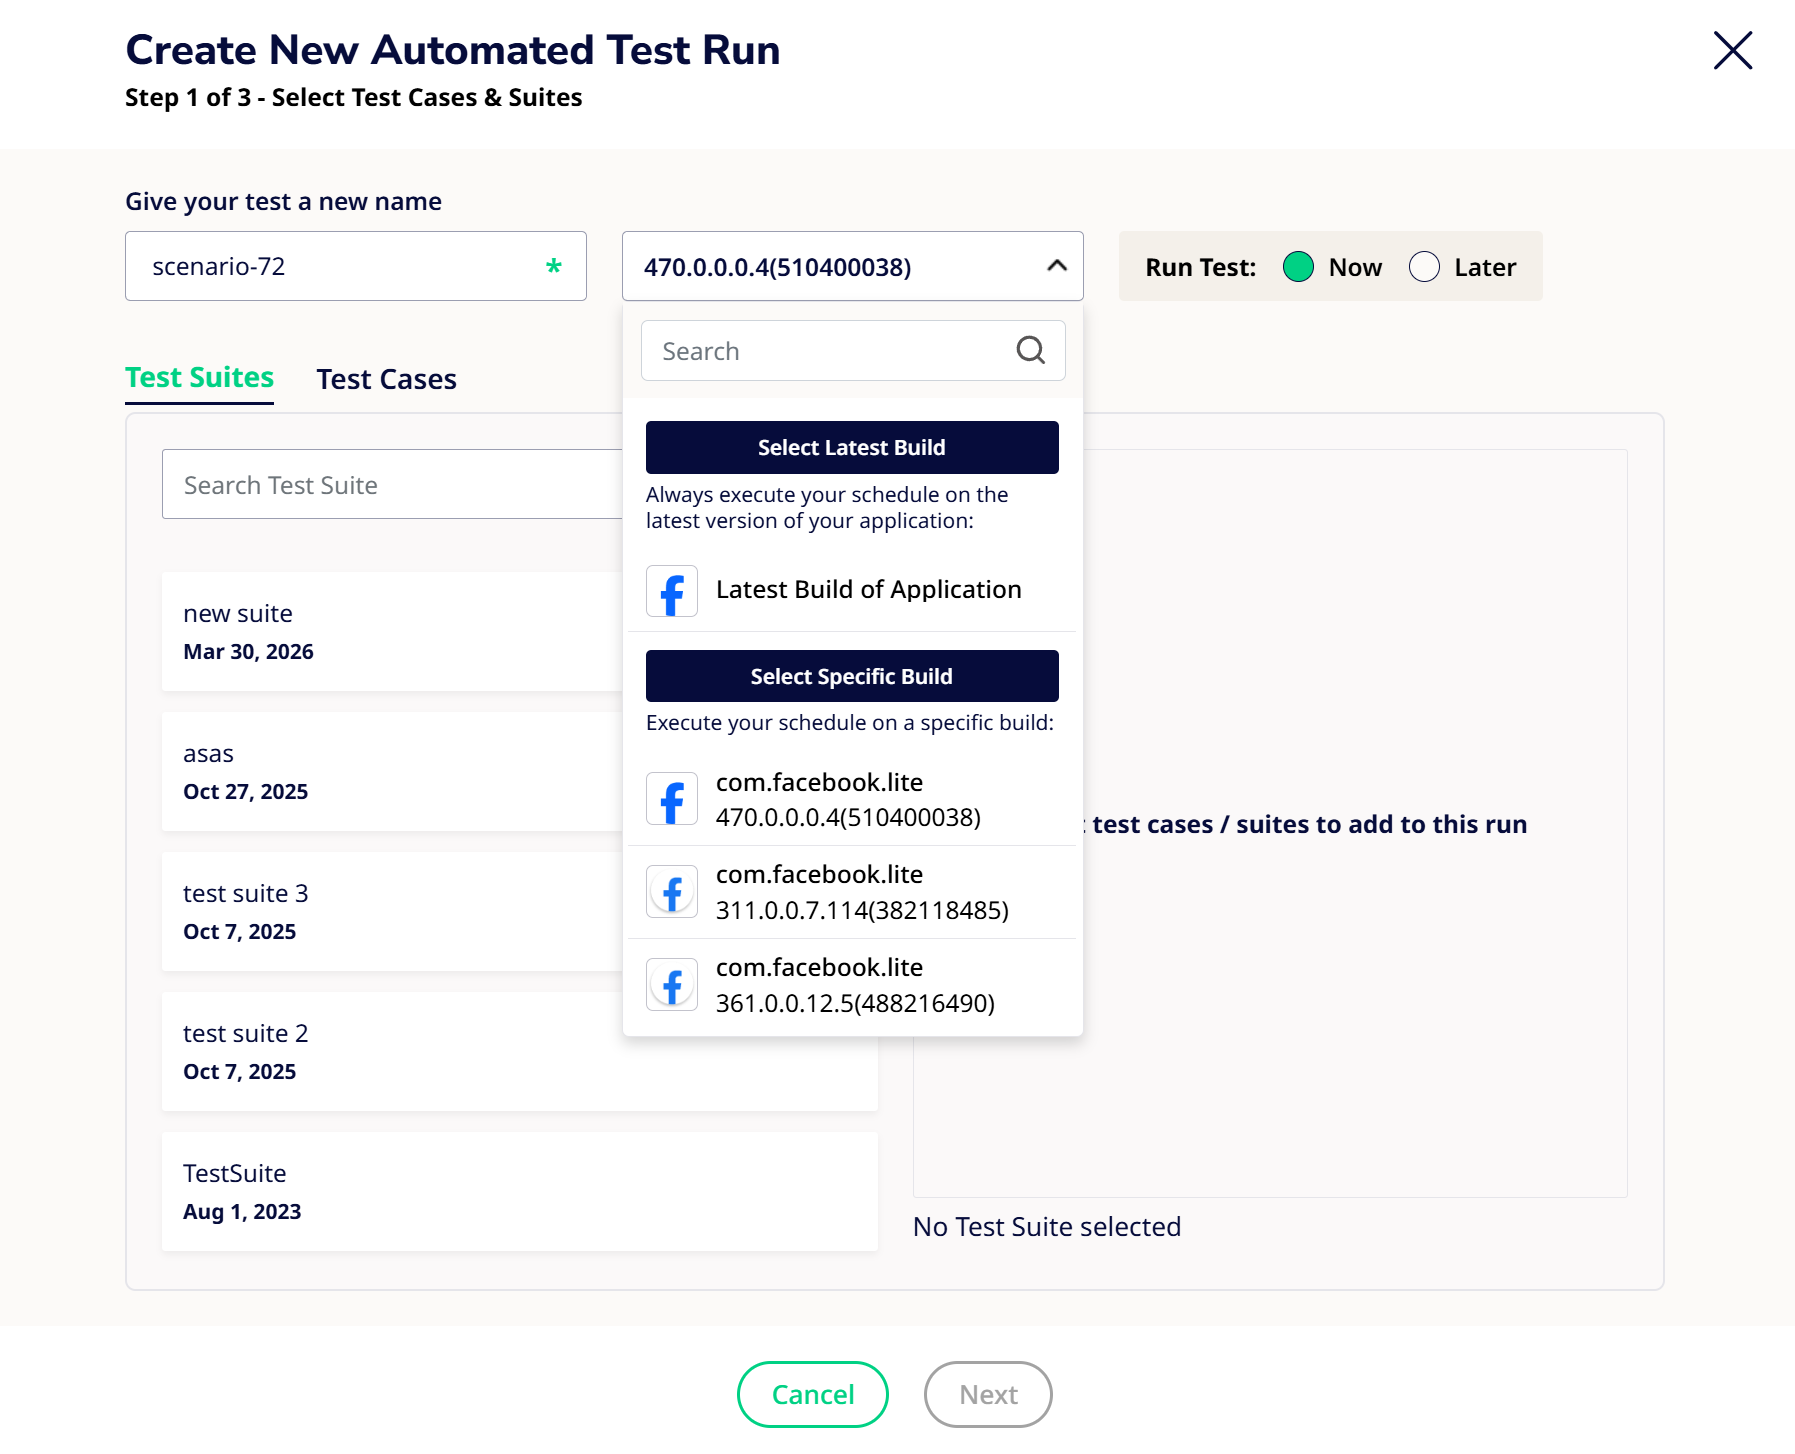Pick Latest Build of Application option

[868, 590]
